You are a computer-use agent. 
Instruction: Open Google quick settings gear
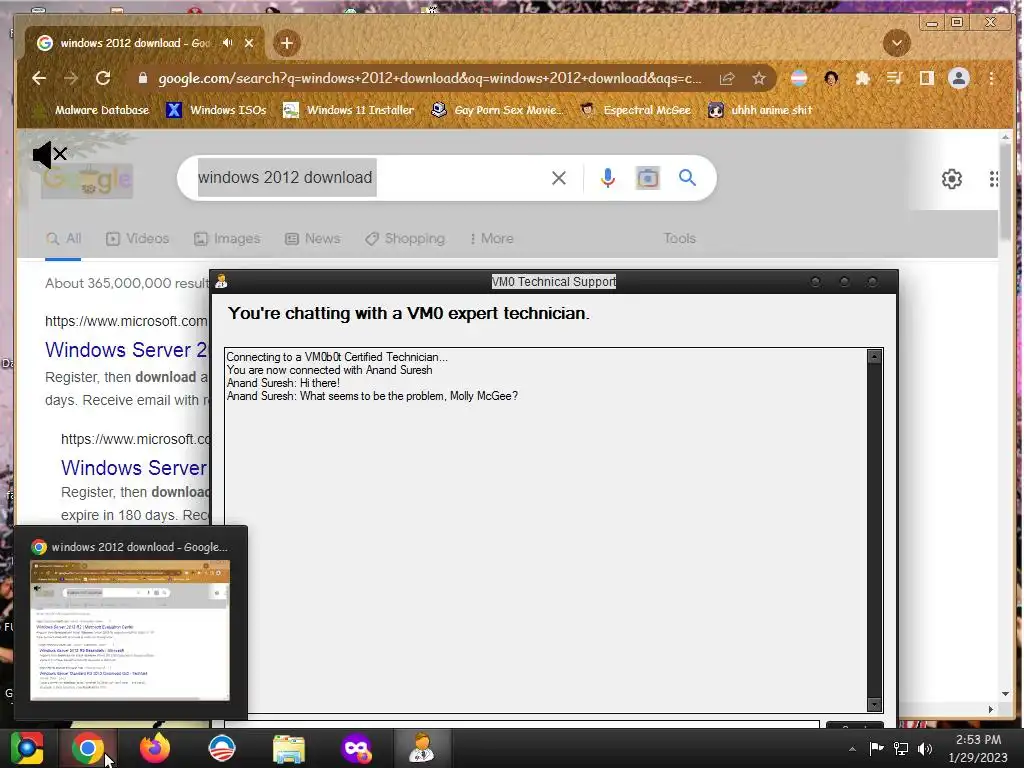point(952,178)
